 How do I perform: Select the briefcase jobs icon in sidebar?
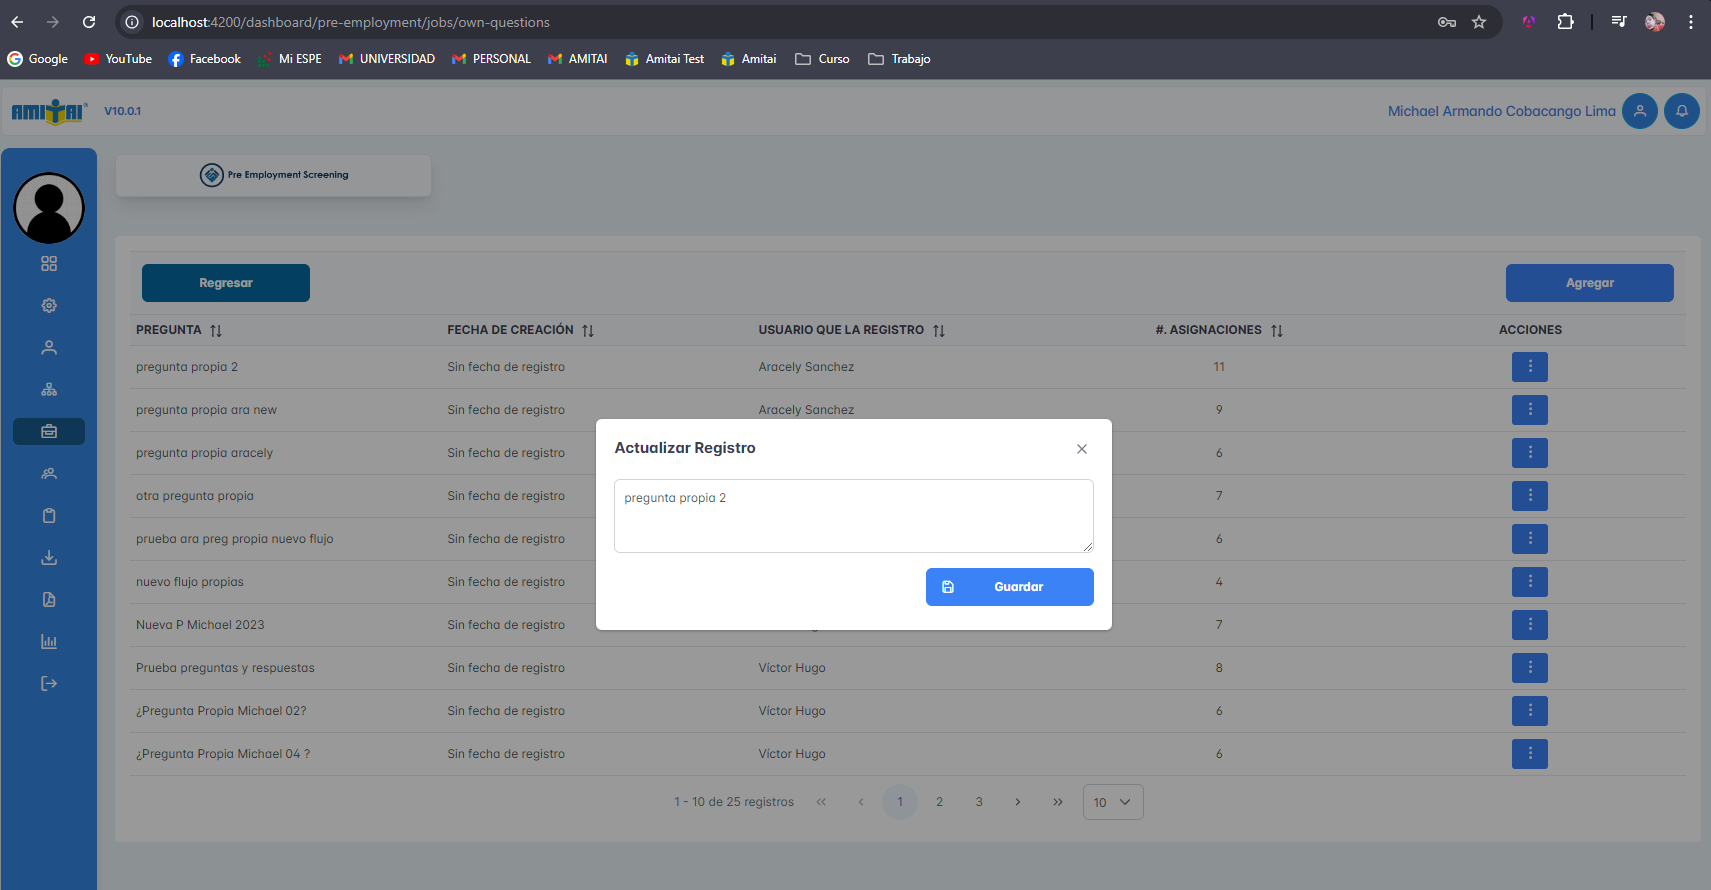click(49, 432)
